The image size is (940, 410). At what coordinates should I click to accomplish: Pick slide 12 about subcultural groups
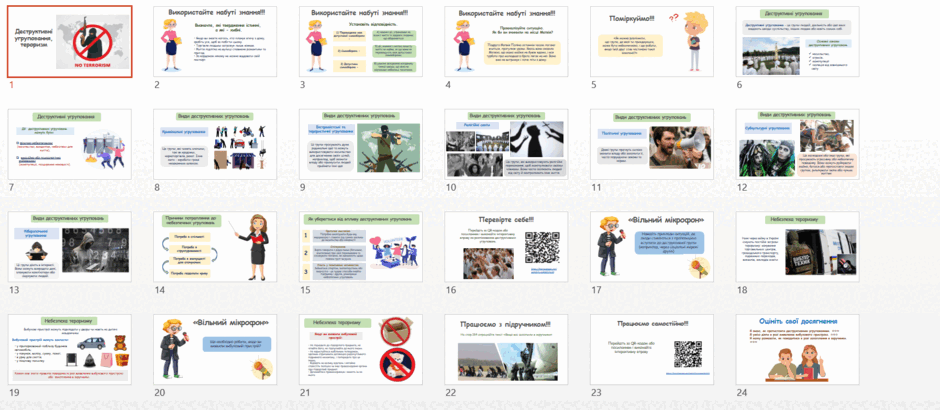pyautogui.click(x=797, y=144)
